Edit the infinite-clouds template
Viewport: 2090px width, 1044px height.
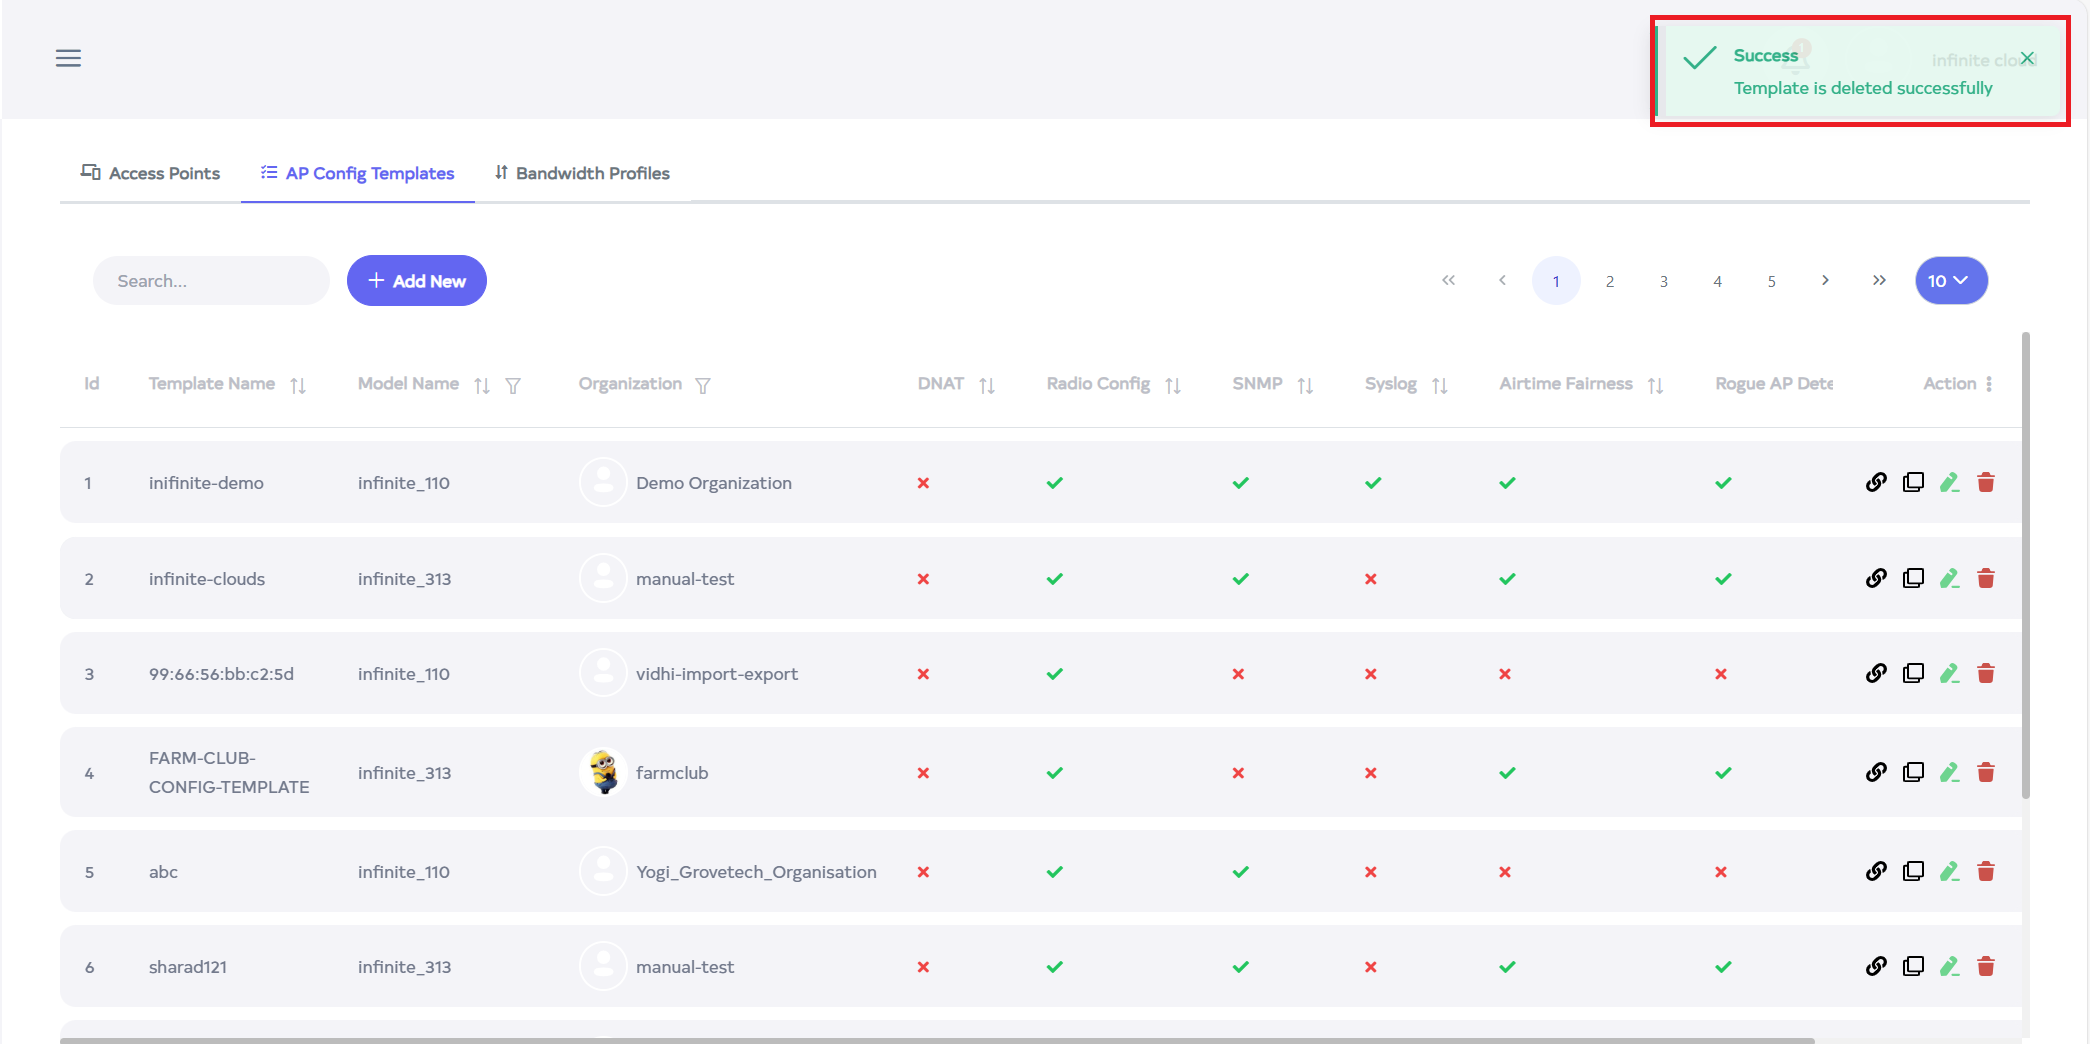click(1949, 579)
